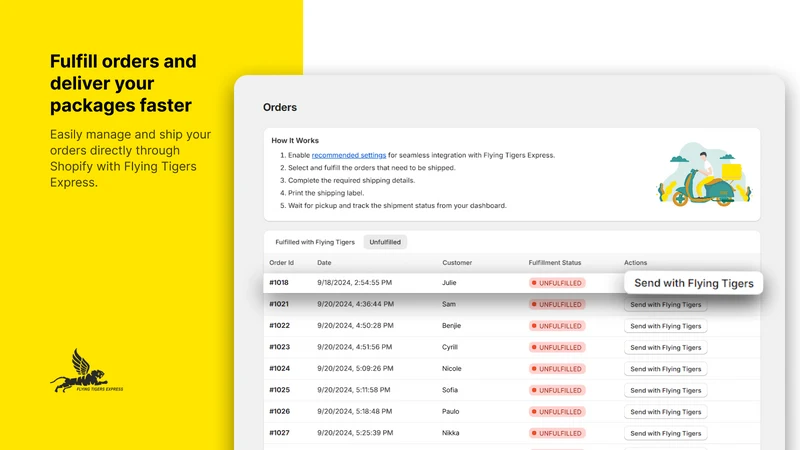Viewport: 800px width, 450px height.
Task: Click customer name Paulo
Action: (451, 411)
